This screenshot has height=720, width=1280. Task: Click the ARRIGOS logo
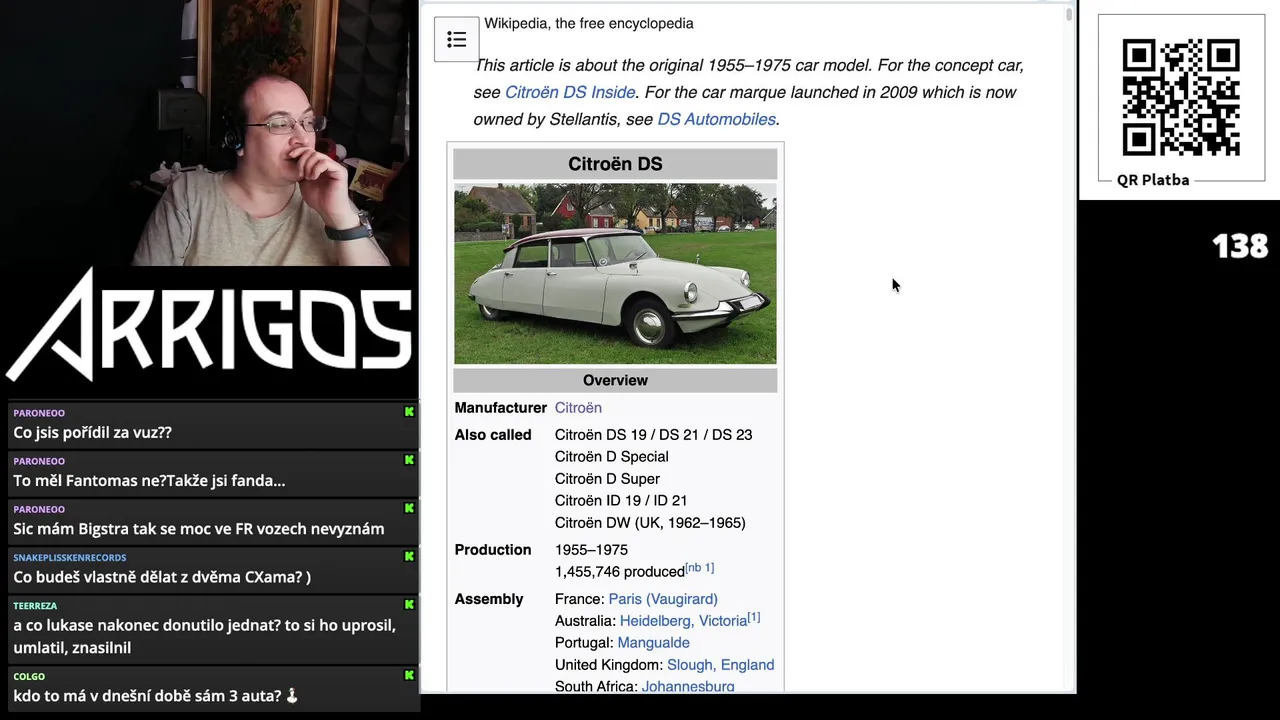coord(209,326)
